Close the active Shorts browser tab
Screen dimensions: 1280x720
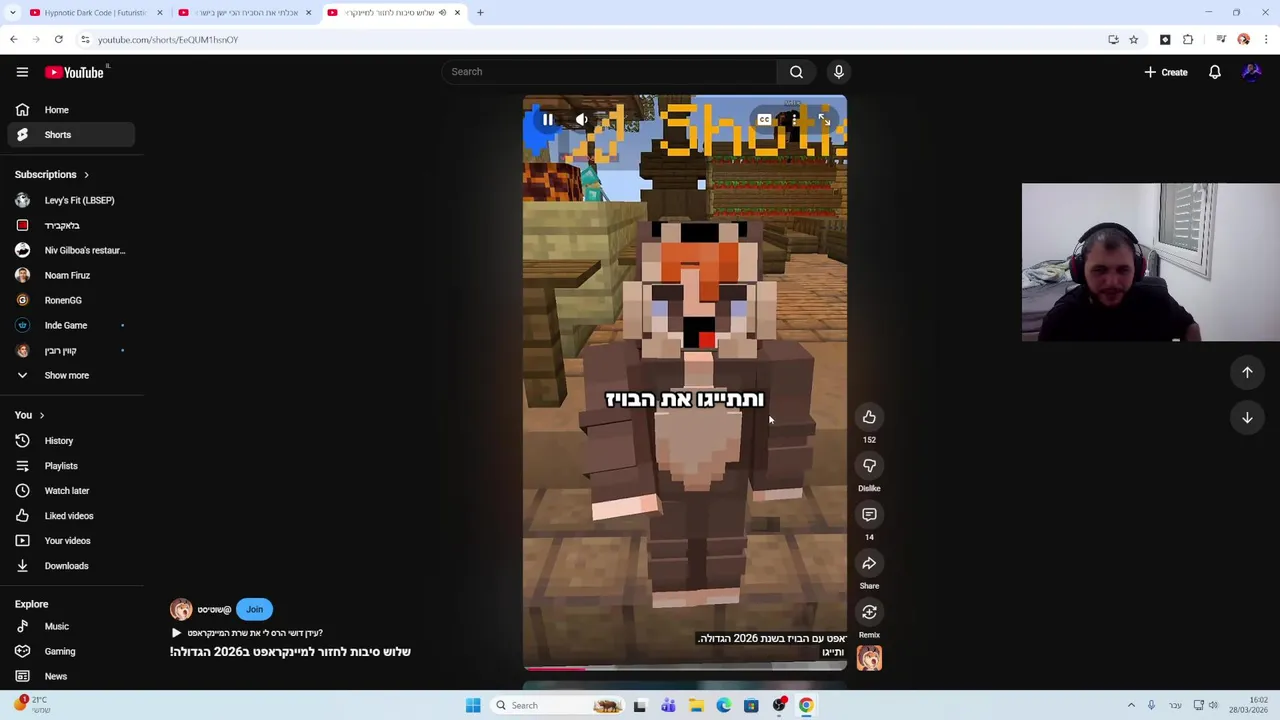[x=457, y=13]
